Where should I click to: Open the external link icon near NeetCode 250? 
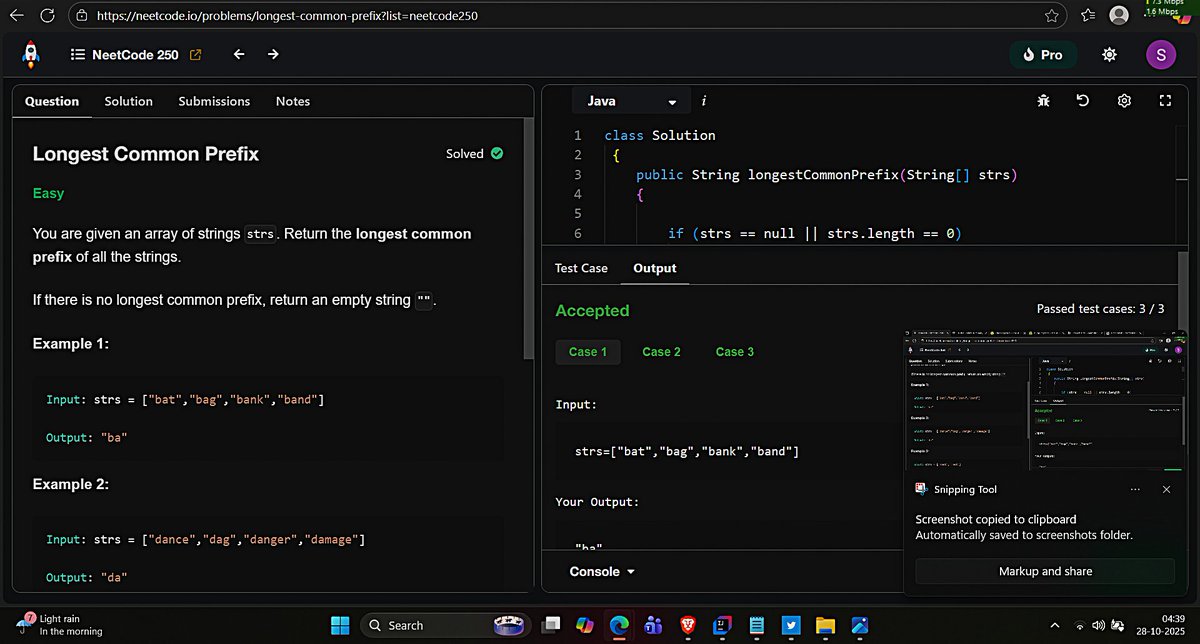pyautogui.click(x=194, y=54)
